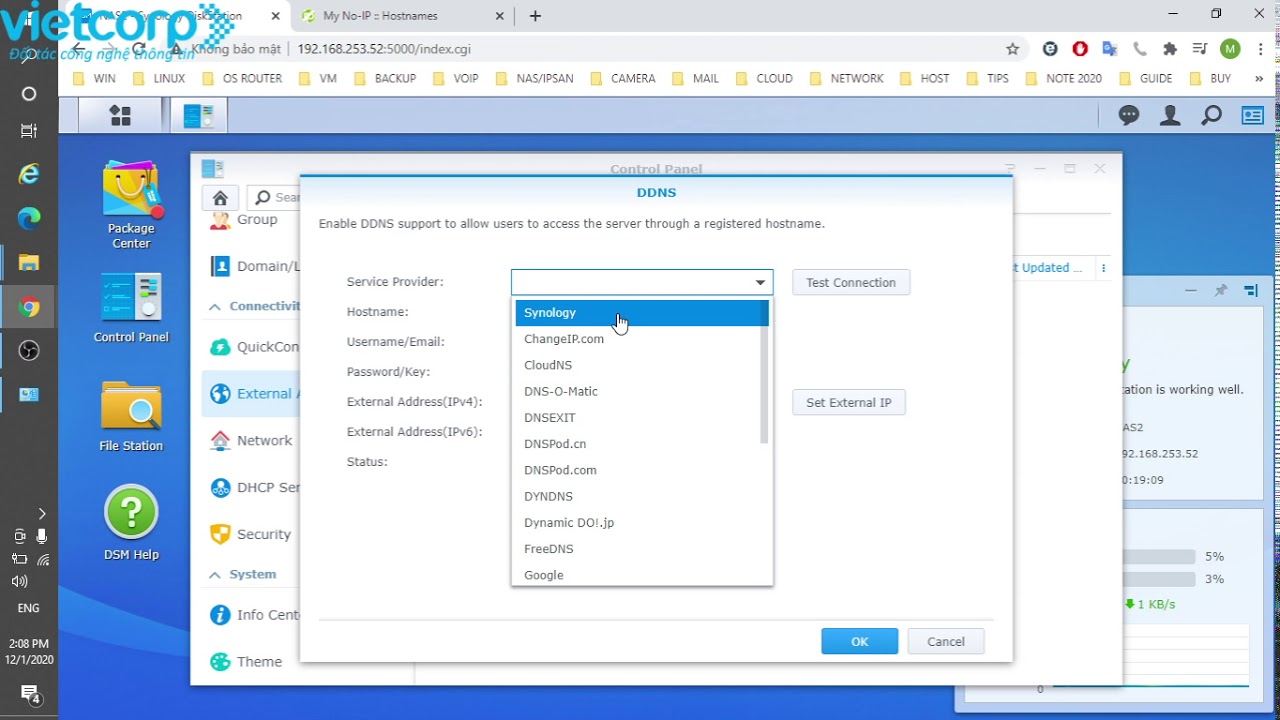Open File Station desktop icon
Image resolution: width=1280 pixels, height=720 pixels.
131,416
